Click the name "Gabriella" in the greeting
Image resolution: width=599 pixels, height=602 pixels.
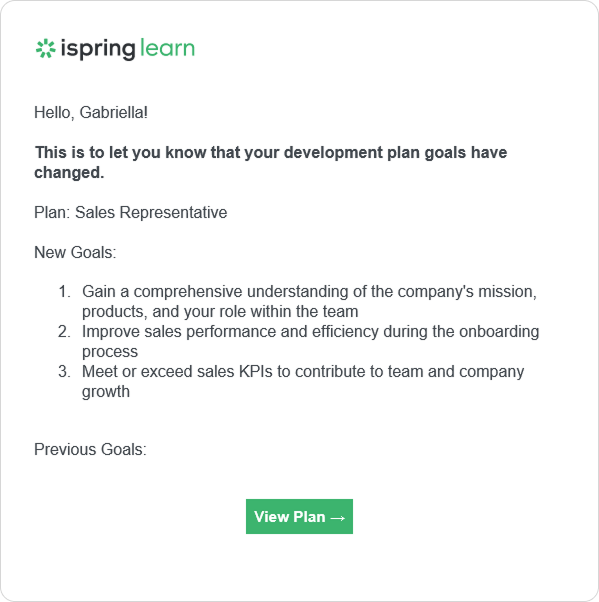coord(112,112)
